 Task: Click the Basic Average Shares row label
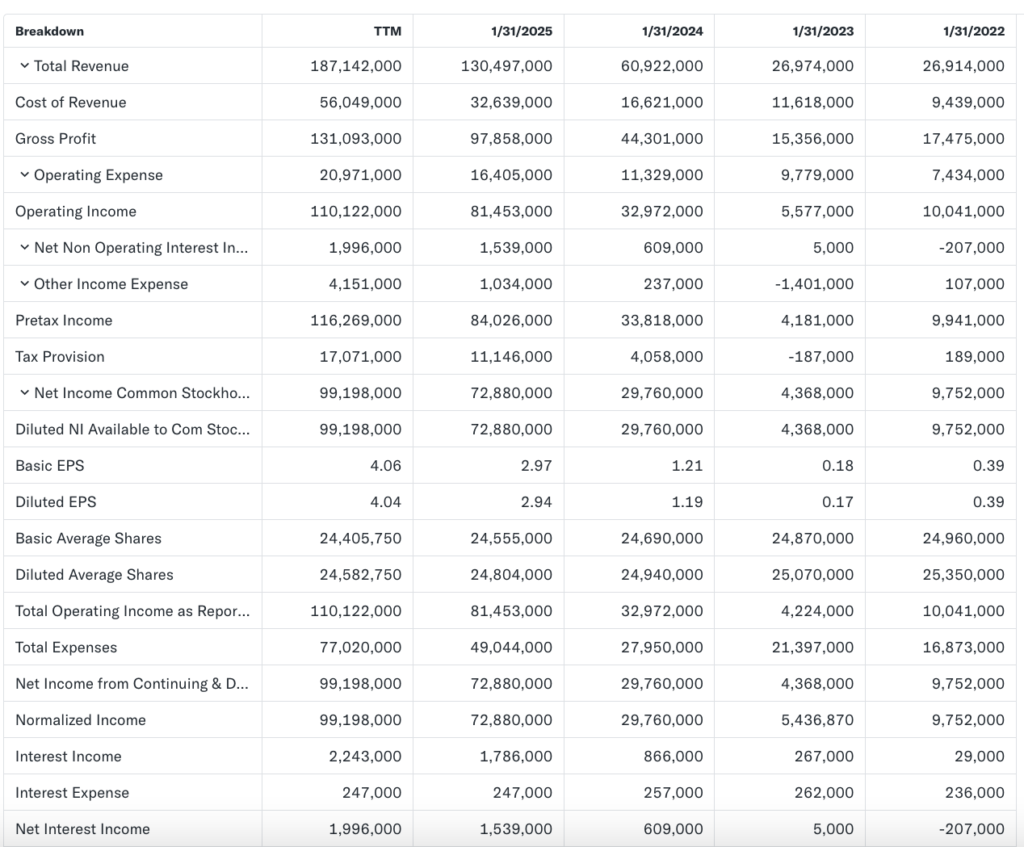[x=88, y=538]
